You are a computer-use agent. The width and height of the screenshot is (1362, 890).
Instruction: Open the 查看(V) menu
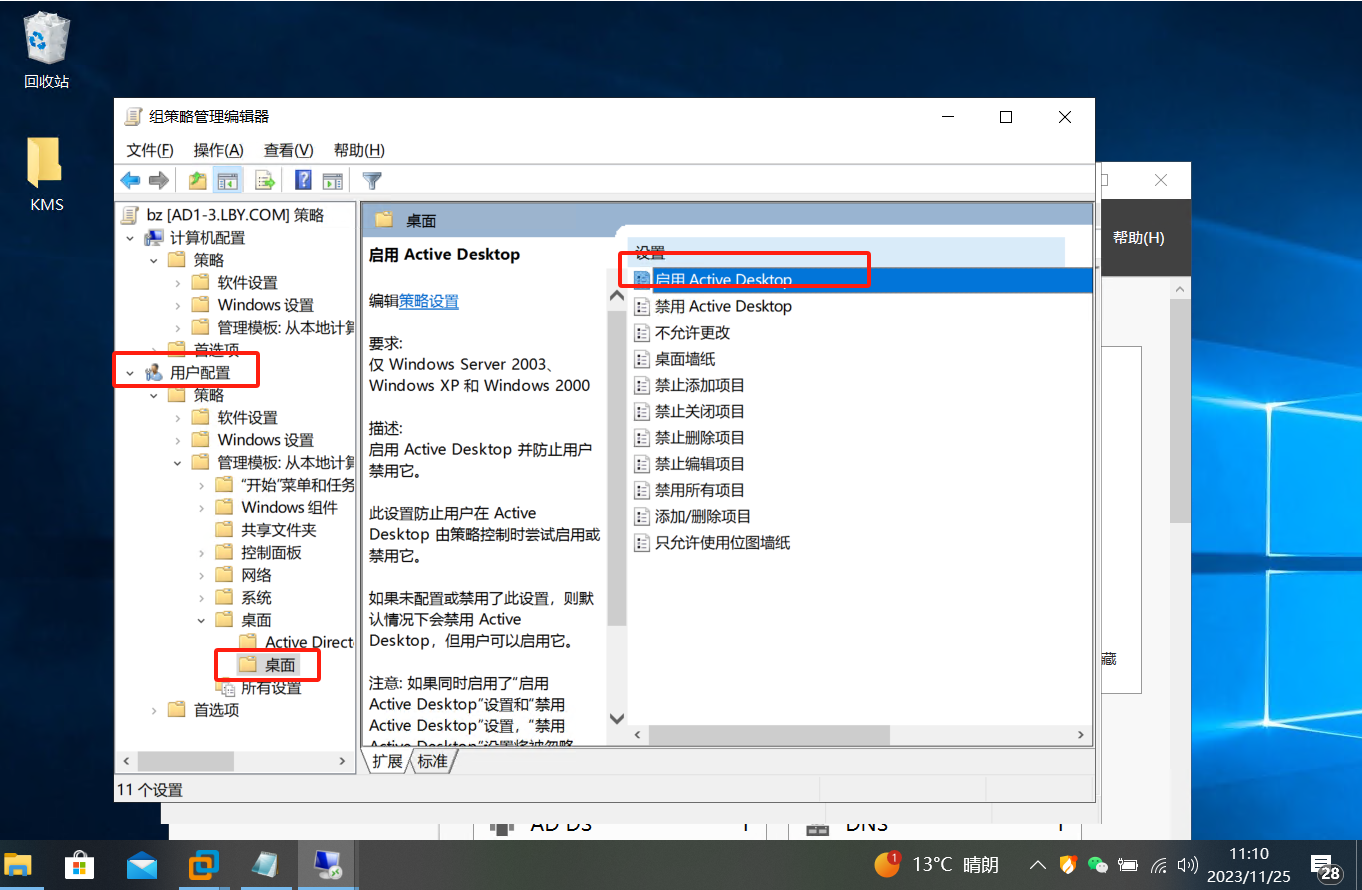288,150
